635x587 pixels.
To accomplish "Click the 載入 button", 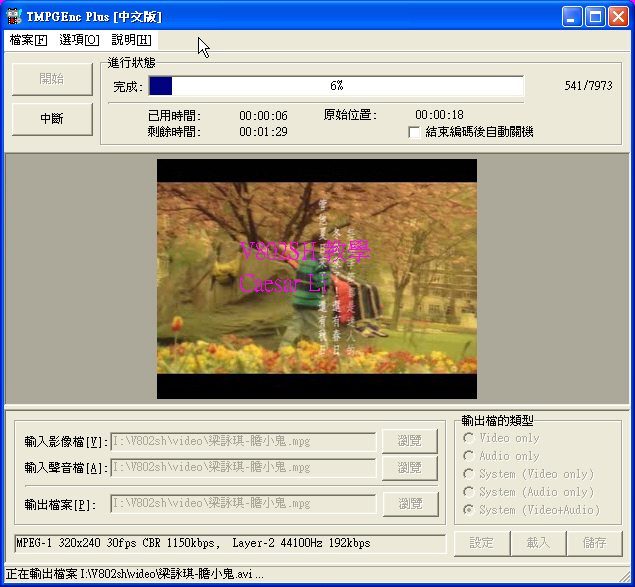I will (538, 543).
